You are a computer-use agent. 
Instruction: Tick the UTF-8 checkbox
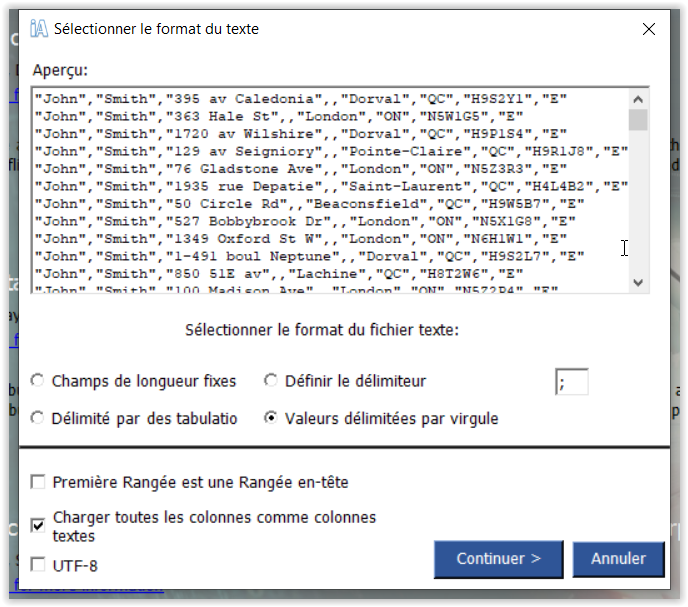tap(38, 564)
